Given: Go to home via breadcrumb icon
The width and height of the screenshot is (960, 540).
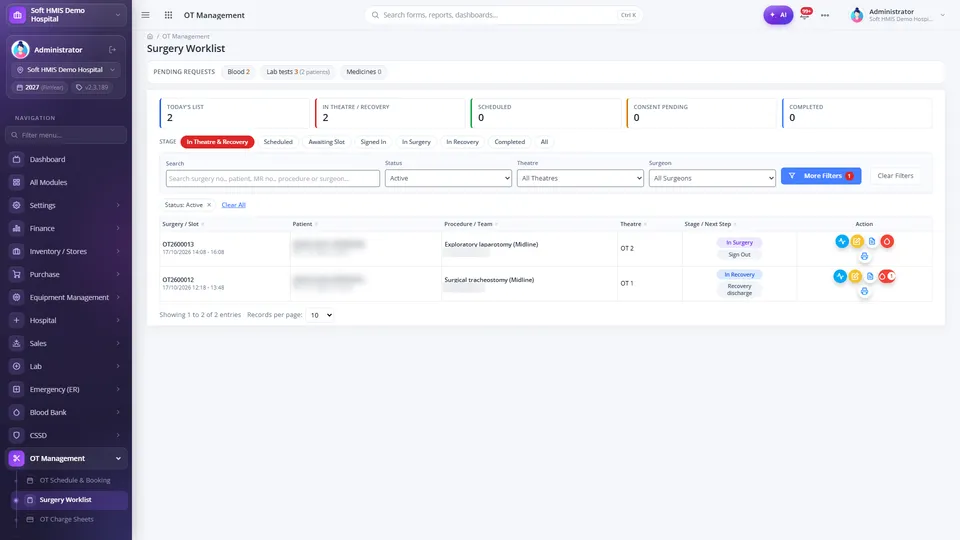Looking at the screenshot, I should [x=150, y=36].
